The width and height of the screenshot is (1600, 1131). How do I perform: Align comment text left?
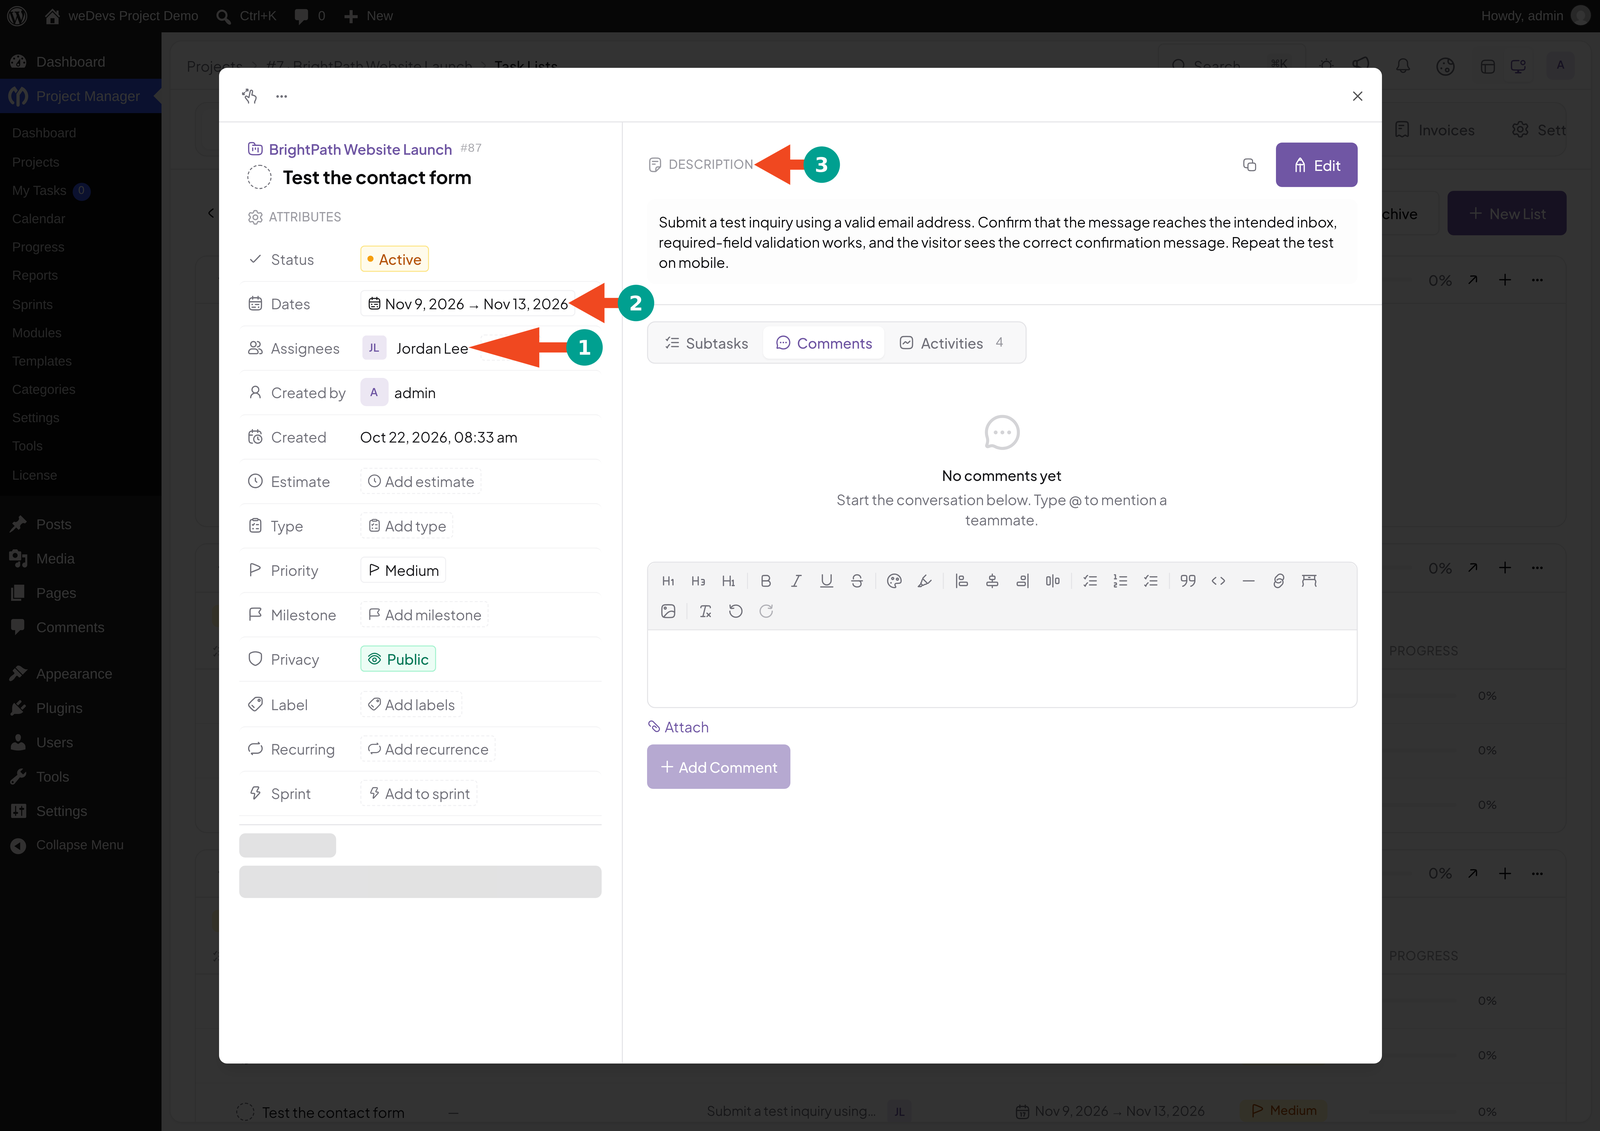tap(962, 581)
